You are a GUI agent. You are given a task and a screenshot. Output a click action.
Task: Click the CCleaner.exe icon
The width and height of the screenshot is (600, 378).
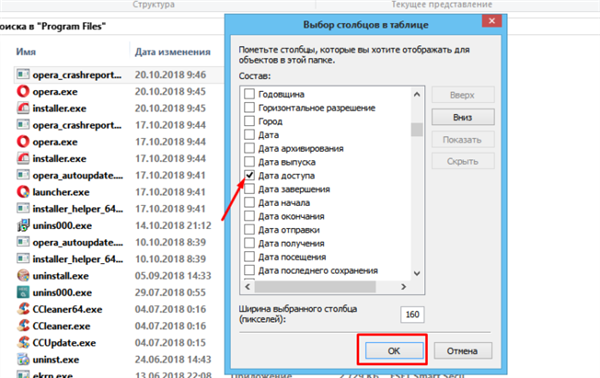pyautogui.click(x=23, y=326)
